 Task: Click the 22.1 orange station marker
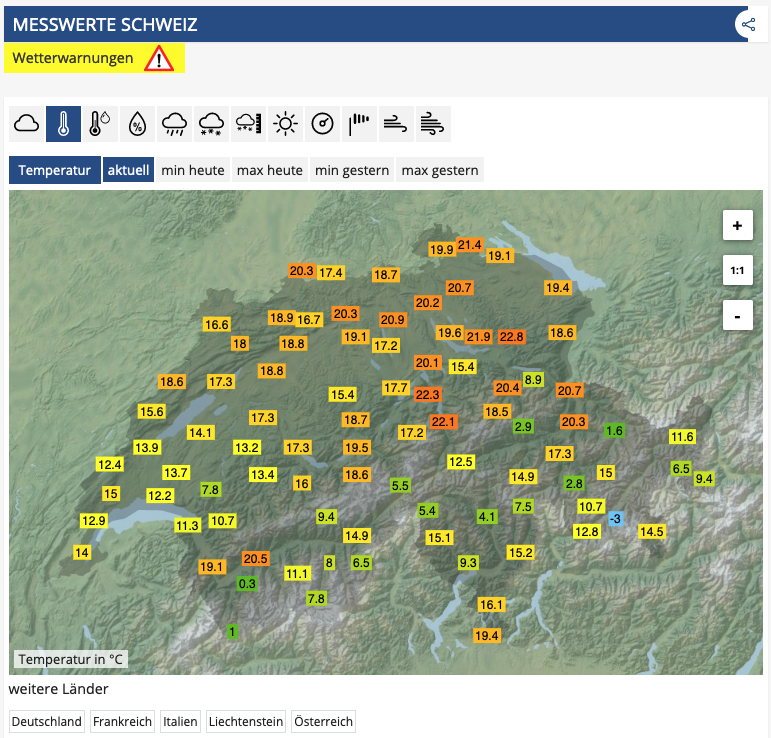click(444, 422)
